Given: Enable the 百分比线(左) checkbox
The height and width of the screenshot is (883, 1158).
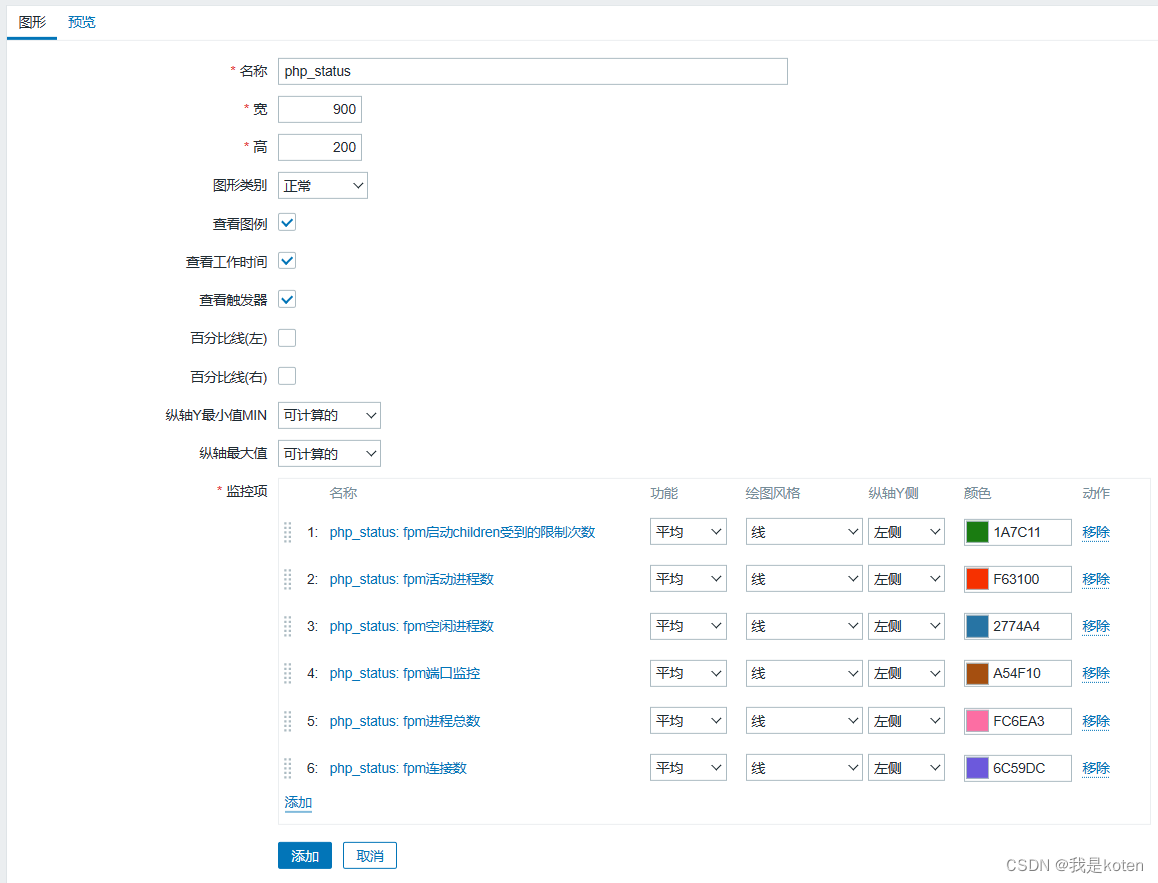Looking at the screenshot, I should 287,338.
